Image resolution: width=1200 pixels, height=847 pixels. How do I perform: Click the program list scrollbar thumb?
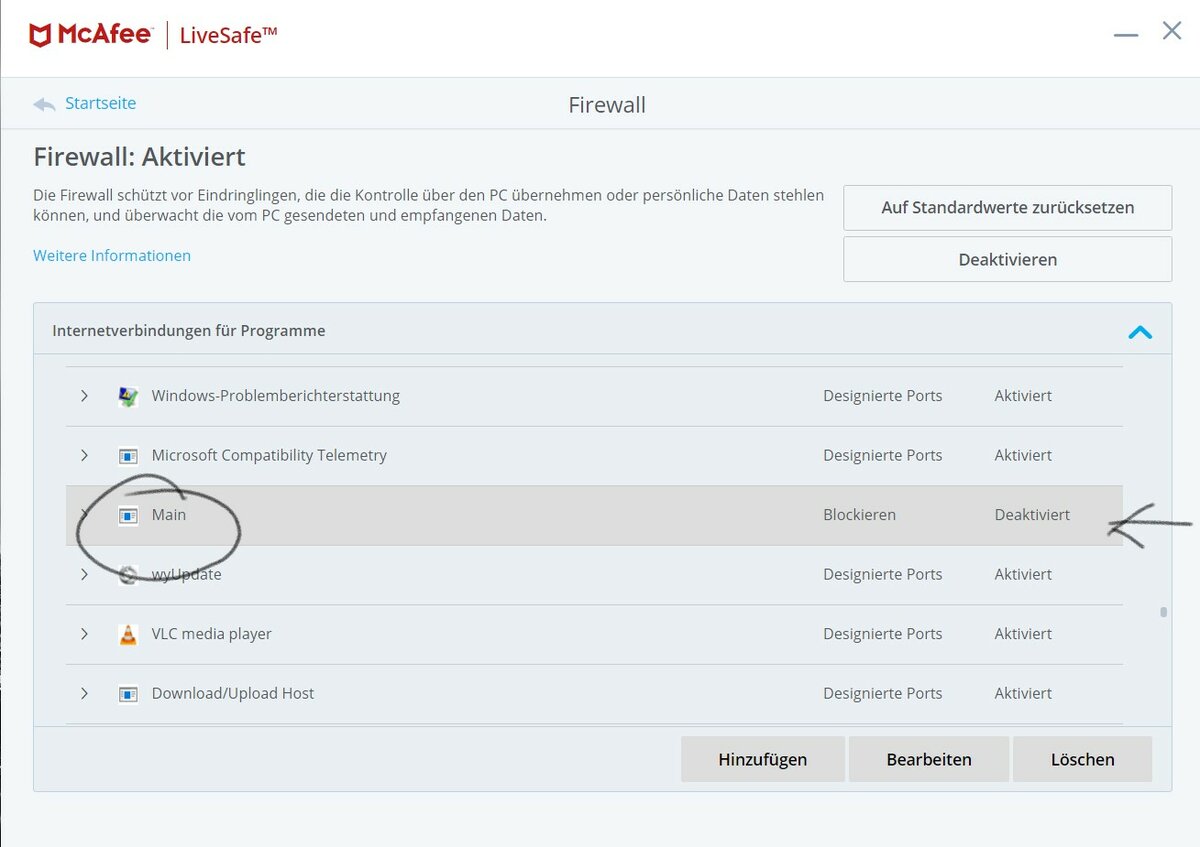click(x=1163, y=612)
